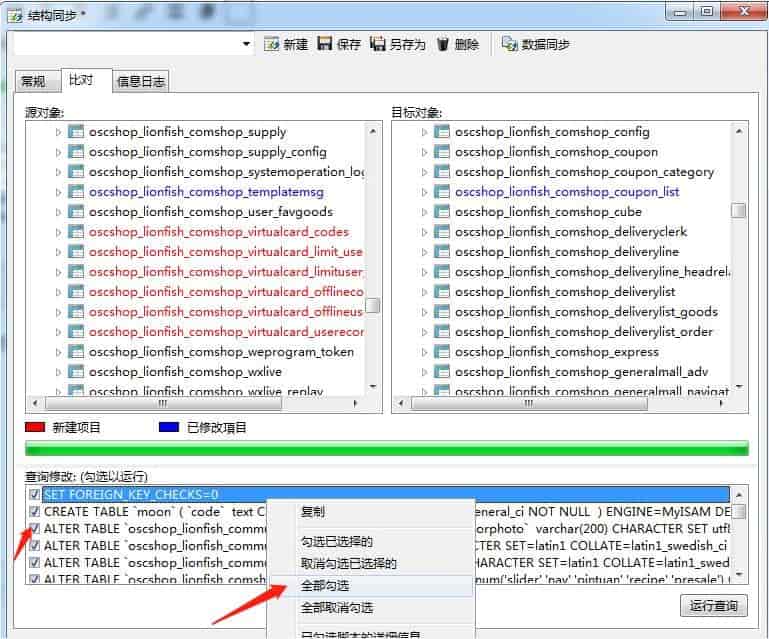Viewport: 769px width, 639px height.
Task: Click 运行查询 button
Action: pyautogui.click(x=714, y=606)
